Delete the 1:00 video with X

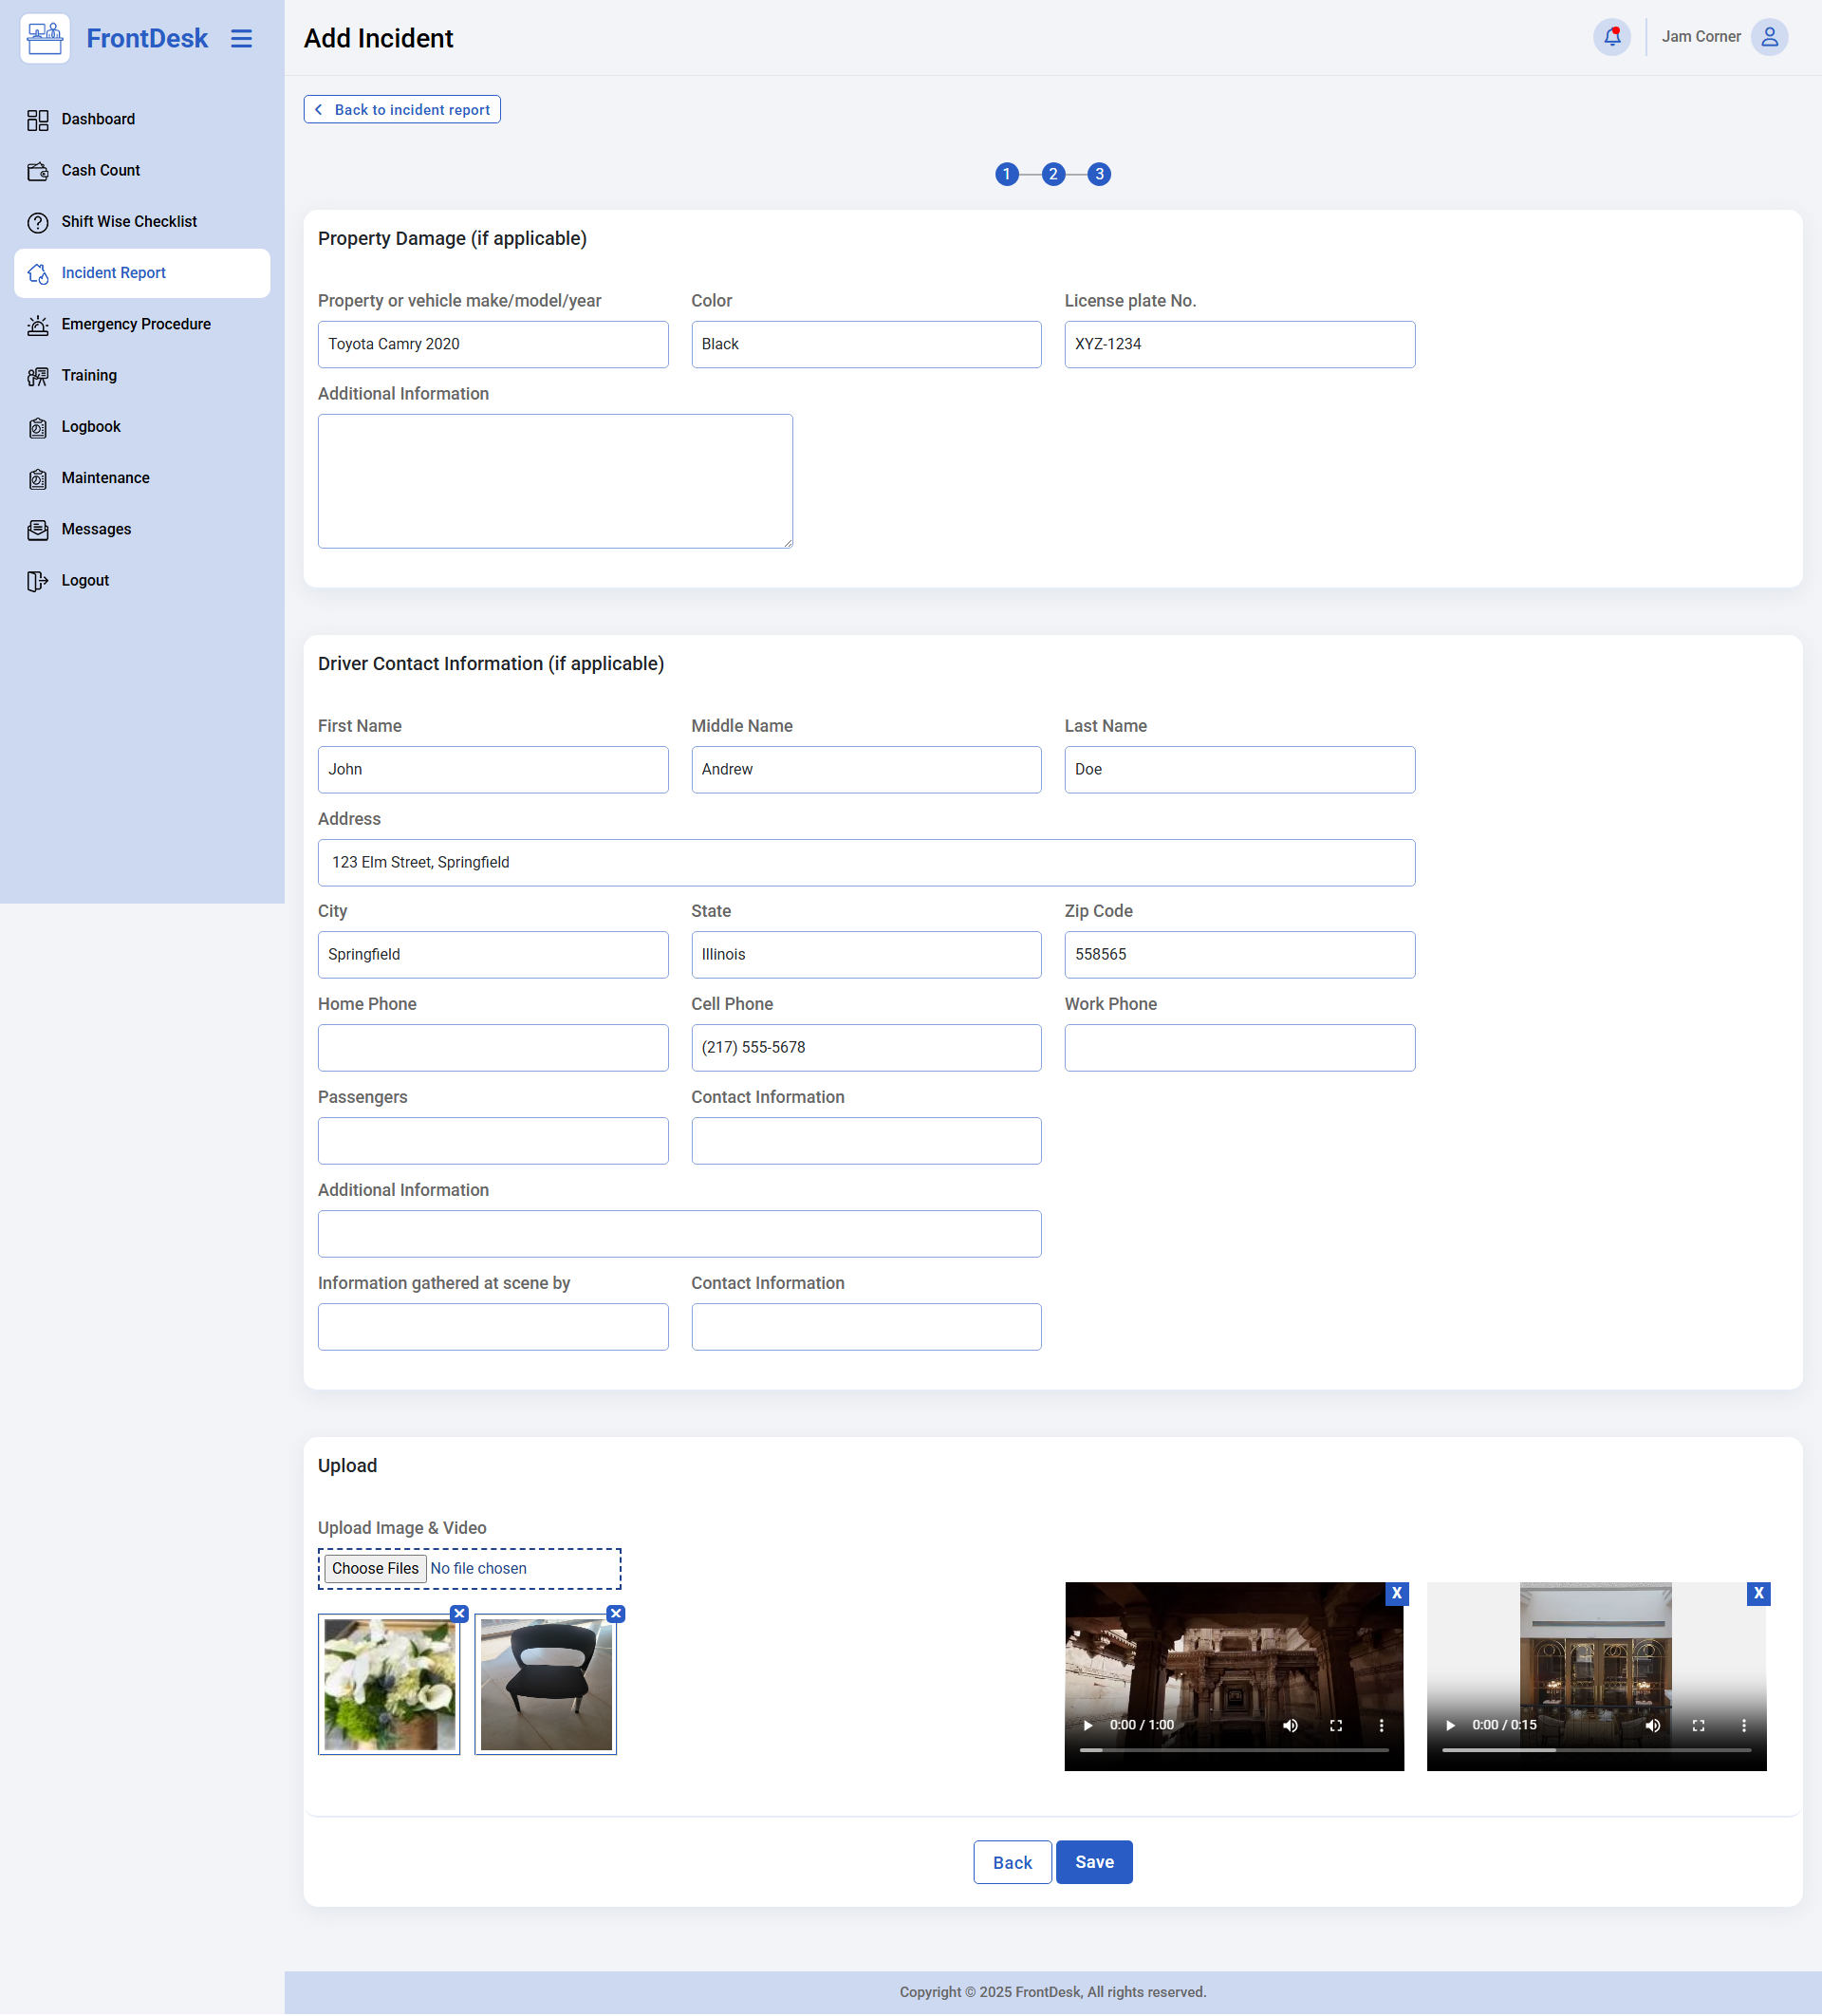(1396, 1593)
